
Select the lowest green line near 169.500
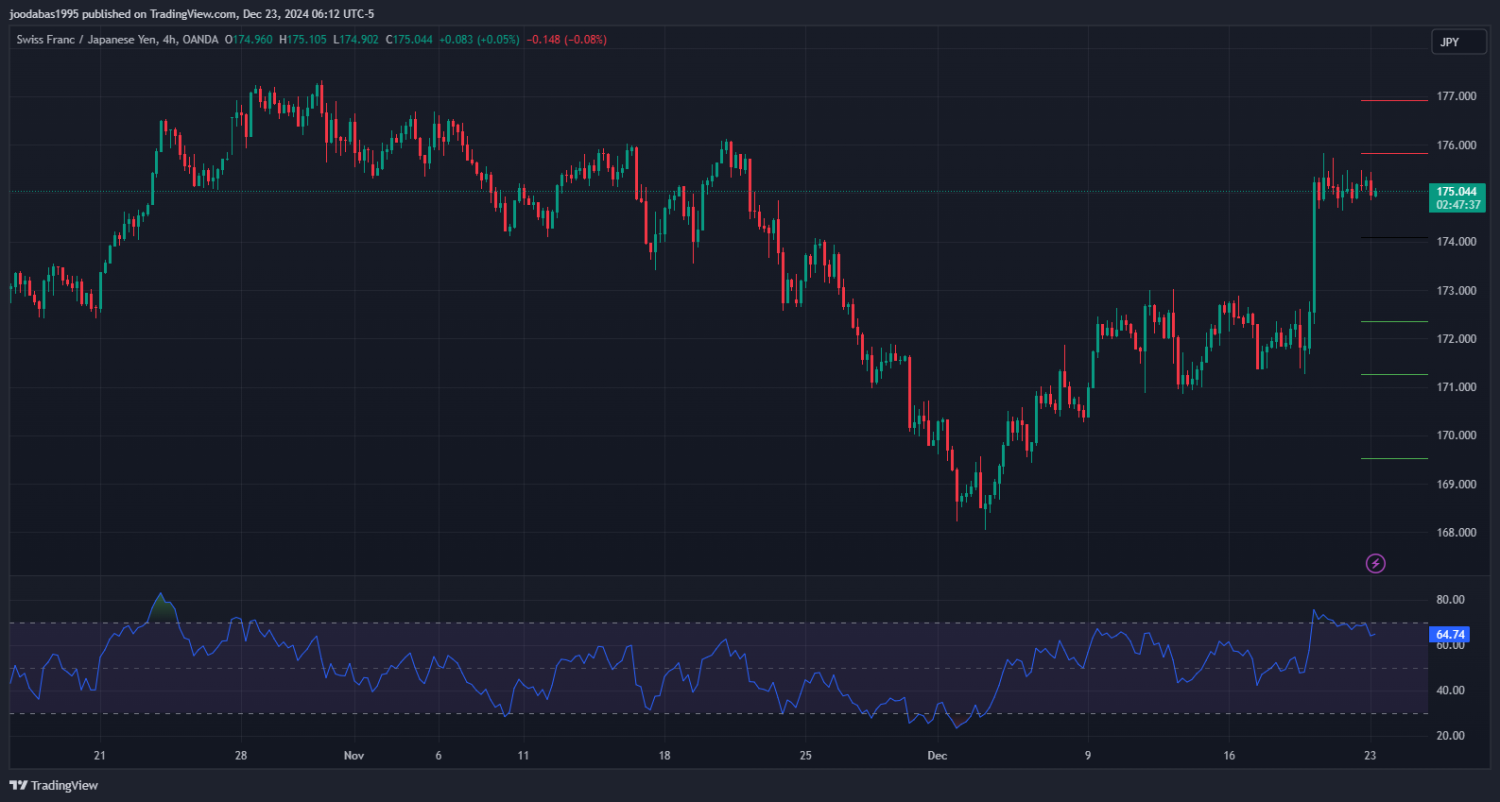[1394, 459]
